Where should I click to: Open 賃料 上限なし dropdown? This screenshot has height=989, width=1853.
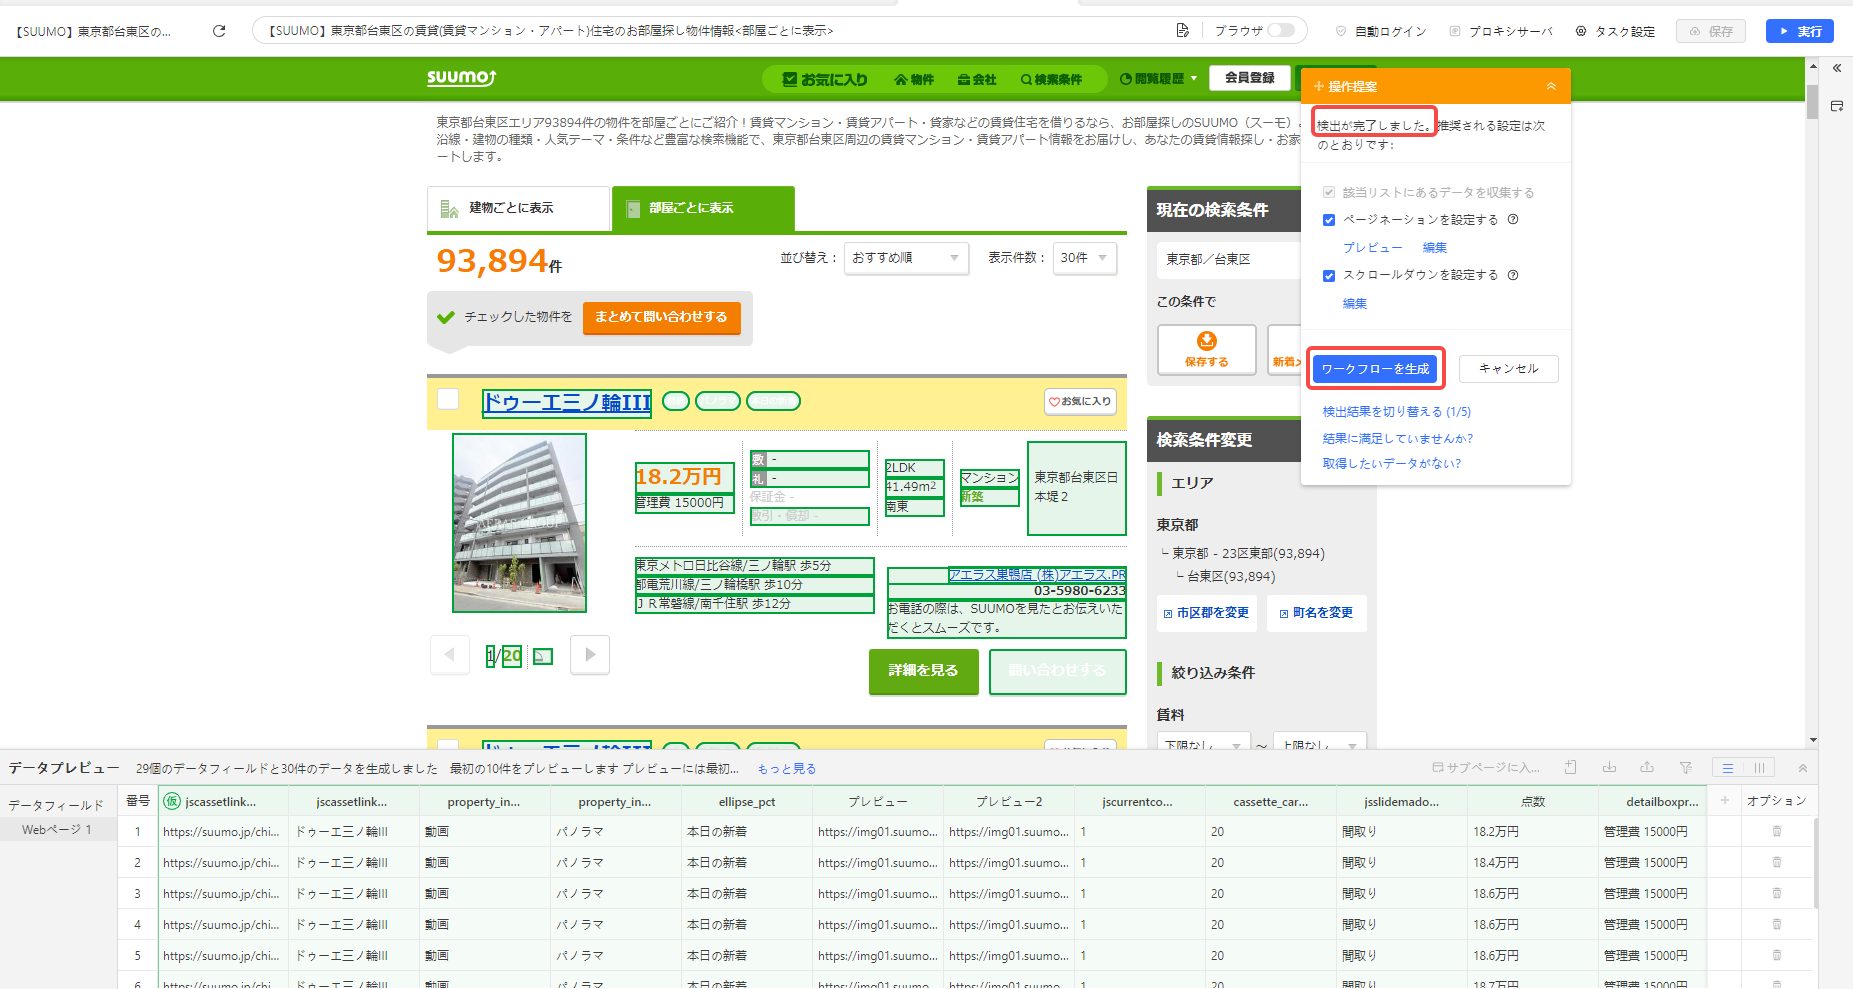(x=1320, y=743)
